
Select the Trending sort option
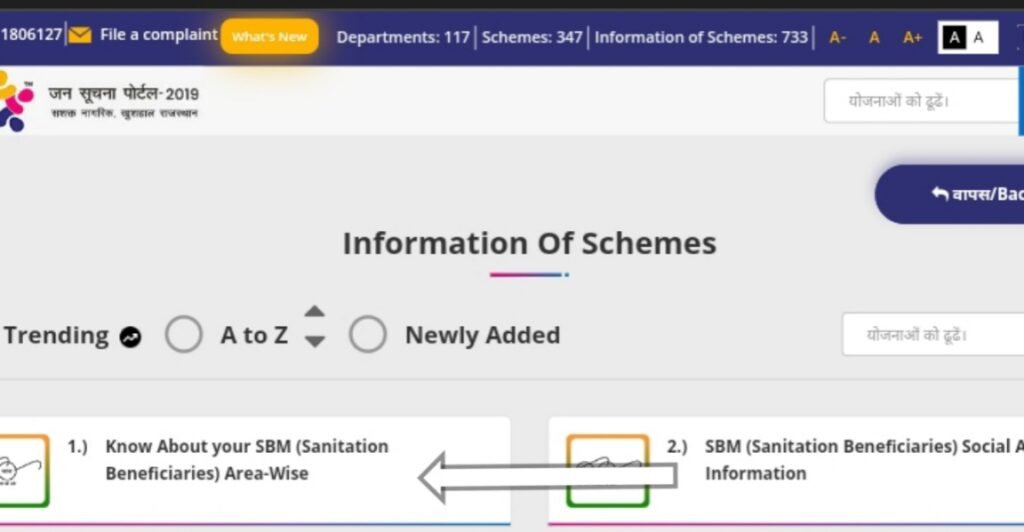[56, 336]
